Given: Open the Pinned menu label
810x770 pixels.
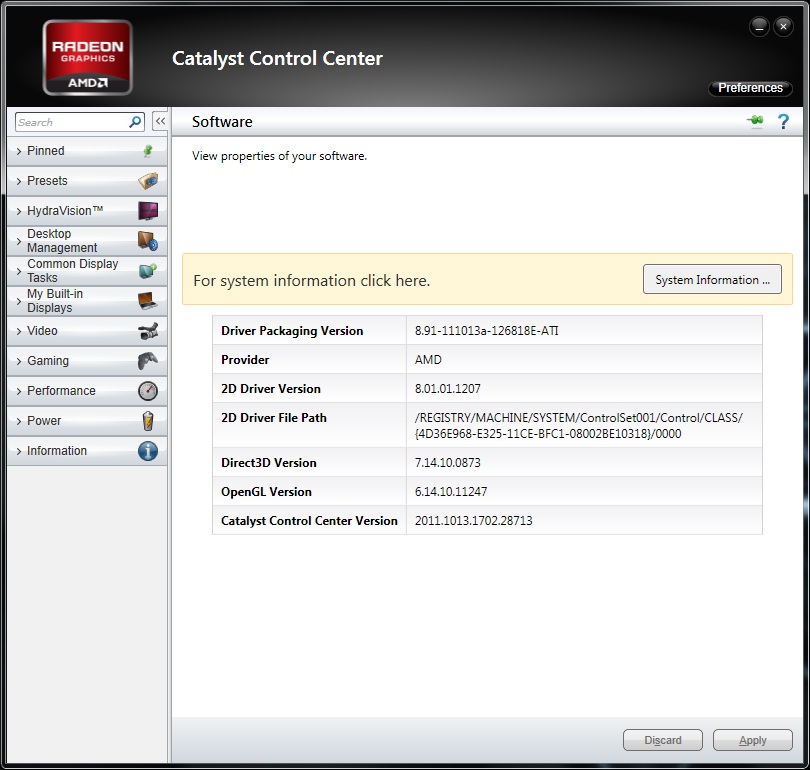Looking at the screenshot, I should pos(45,151).
